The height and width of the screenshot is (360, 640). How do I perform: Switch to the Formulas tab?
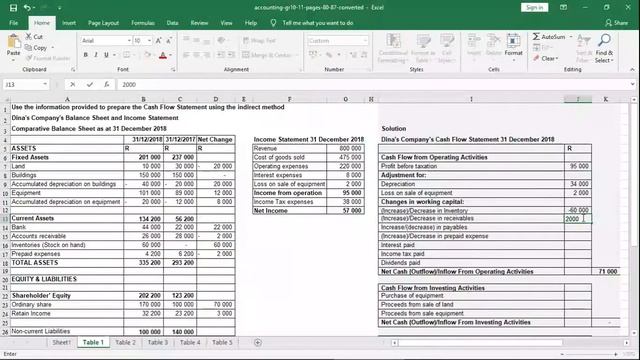click(x=143, y=23)
